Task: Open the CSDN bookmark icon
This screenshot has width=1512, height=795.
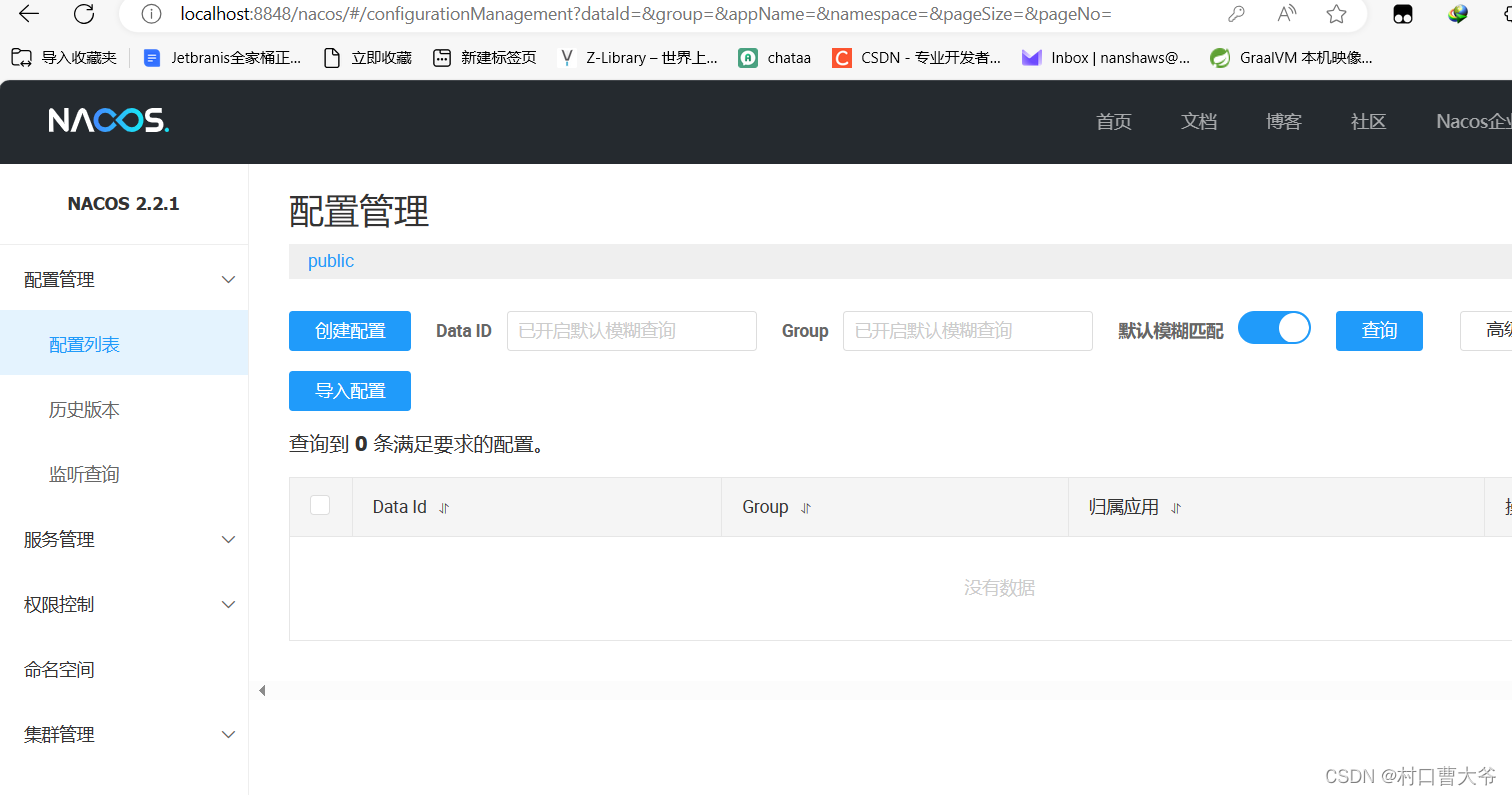Action: [841, 57]
